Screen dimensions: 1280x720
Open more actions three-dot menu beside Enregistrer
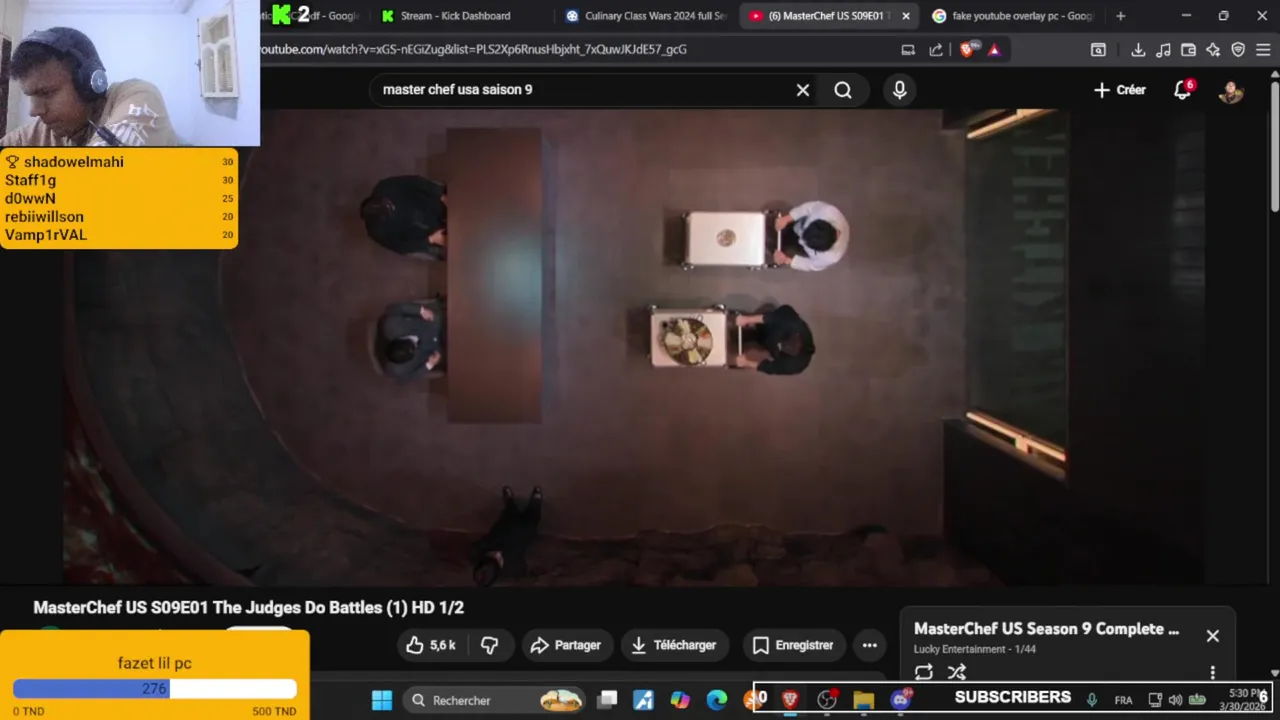point(869,645)
